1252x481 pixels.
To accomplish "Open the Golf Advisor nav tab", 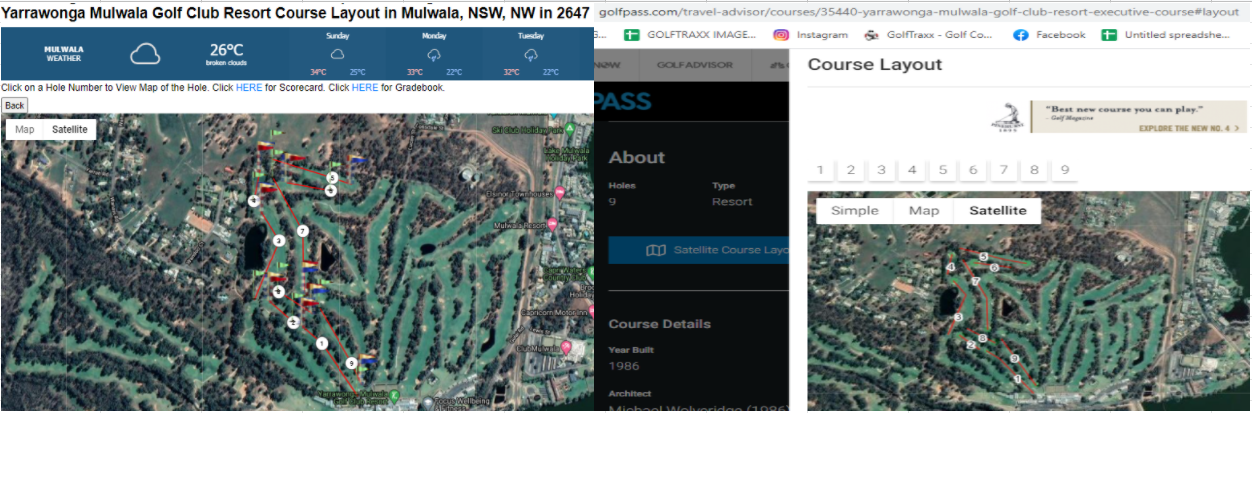I will pos(693,65).
